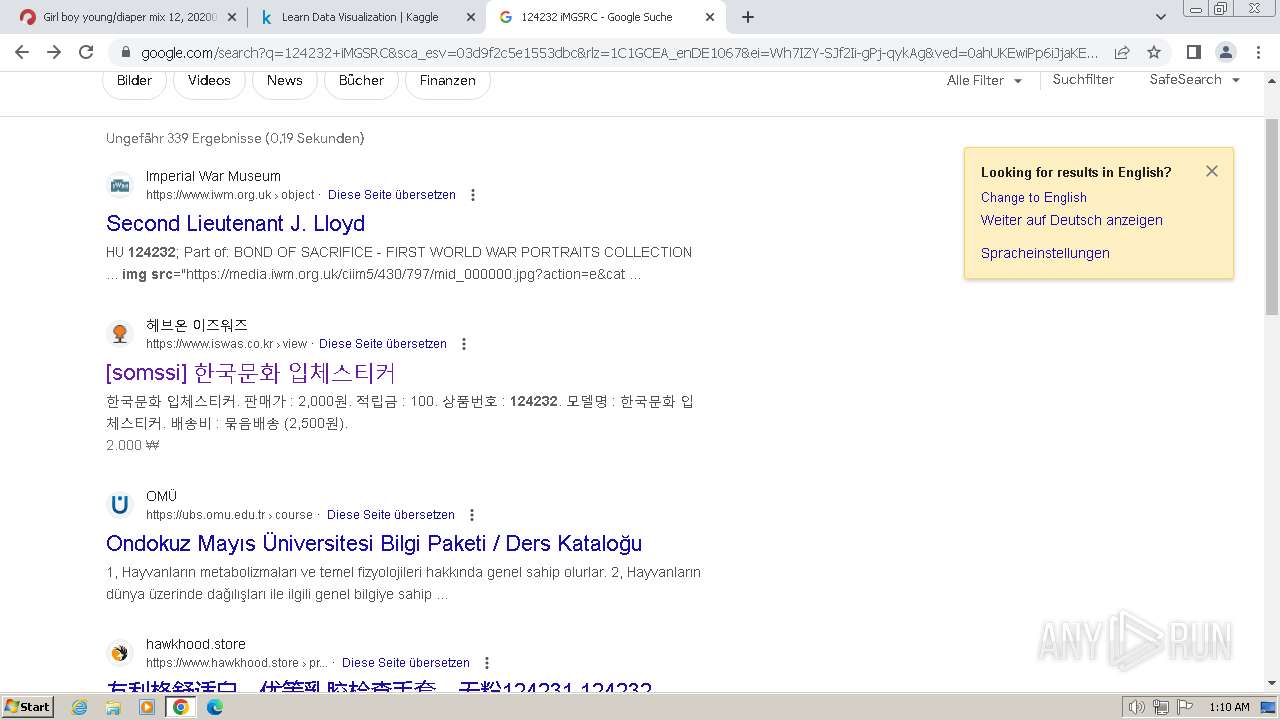
Task: Open site info lock icon
Action: [125, 53]
